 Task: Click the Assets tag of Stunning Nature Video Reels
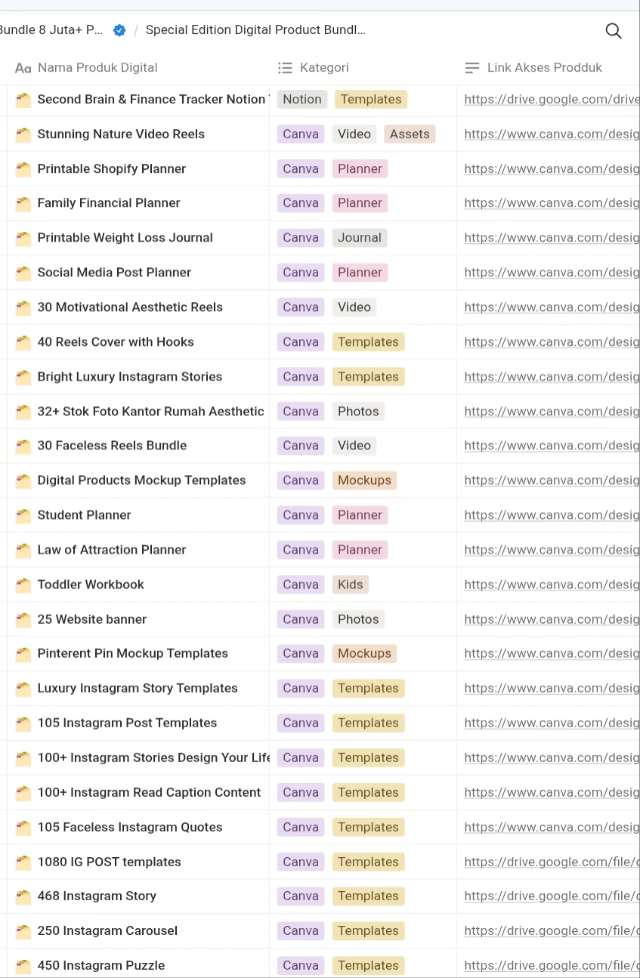[409, 134]
